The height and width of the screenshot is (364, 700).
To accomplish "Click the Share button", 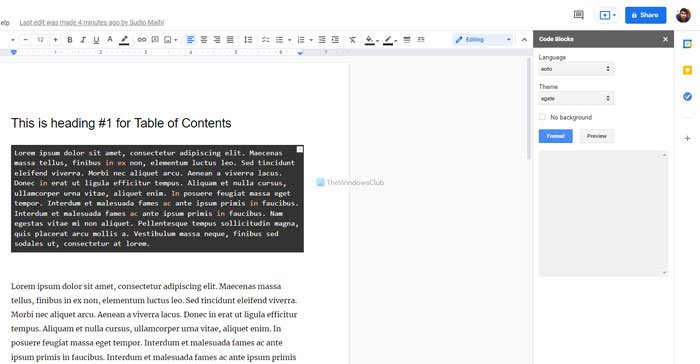I will [x=645, y=15].
